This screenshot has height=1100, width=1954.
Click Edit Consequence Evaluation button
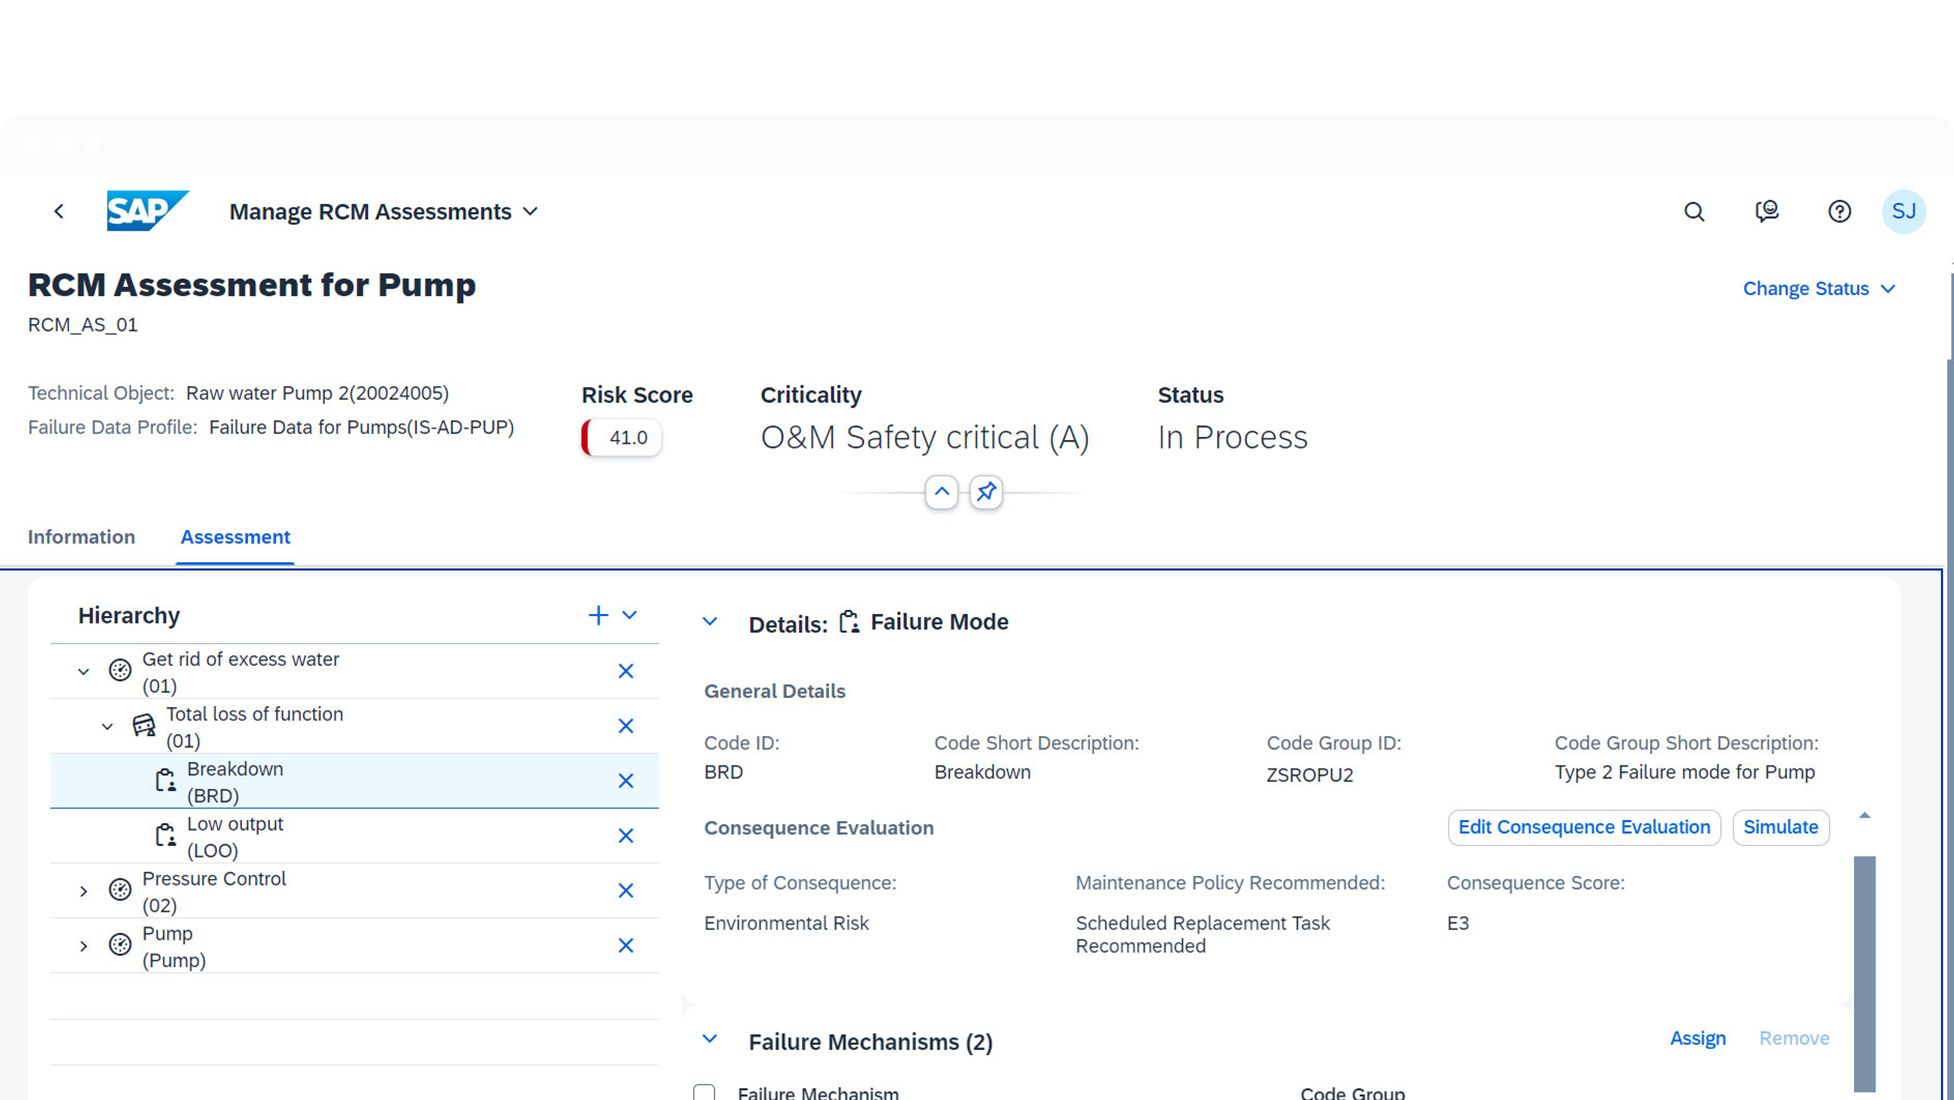click(x=1583, y=827)
